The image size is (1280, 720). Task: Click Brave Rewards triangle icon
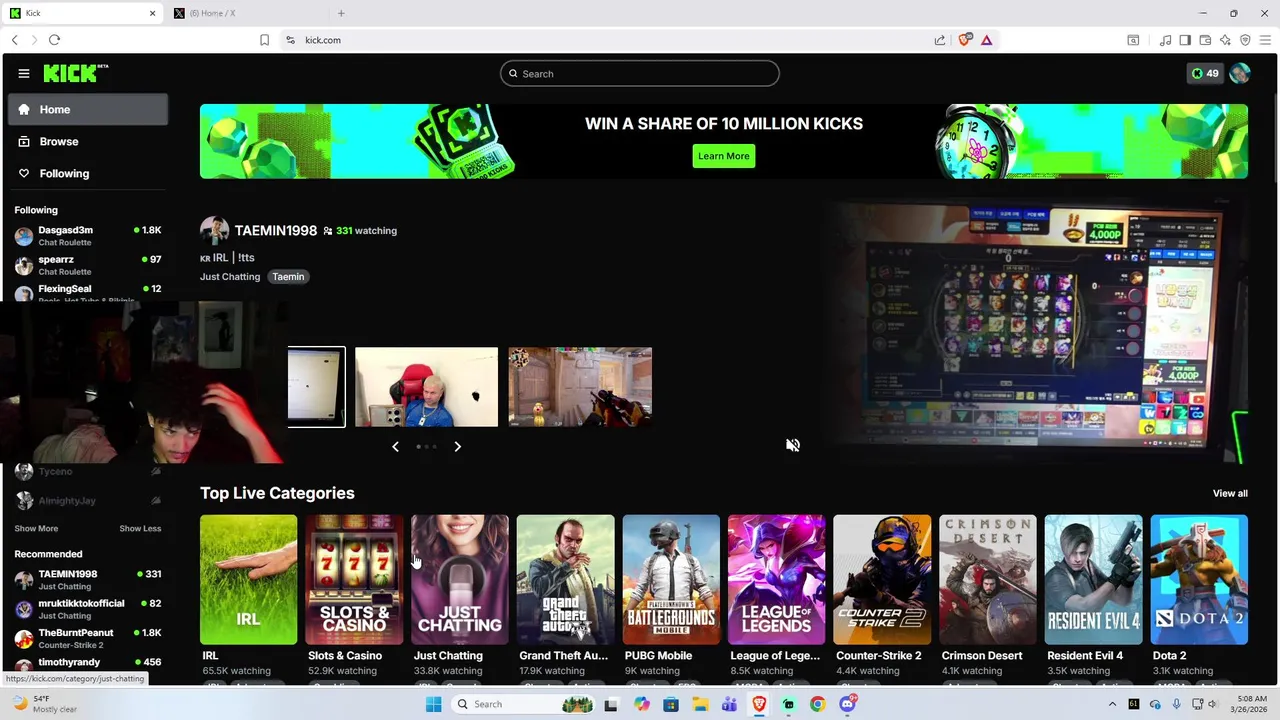[x=986, y=40]
